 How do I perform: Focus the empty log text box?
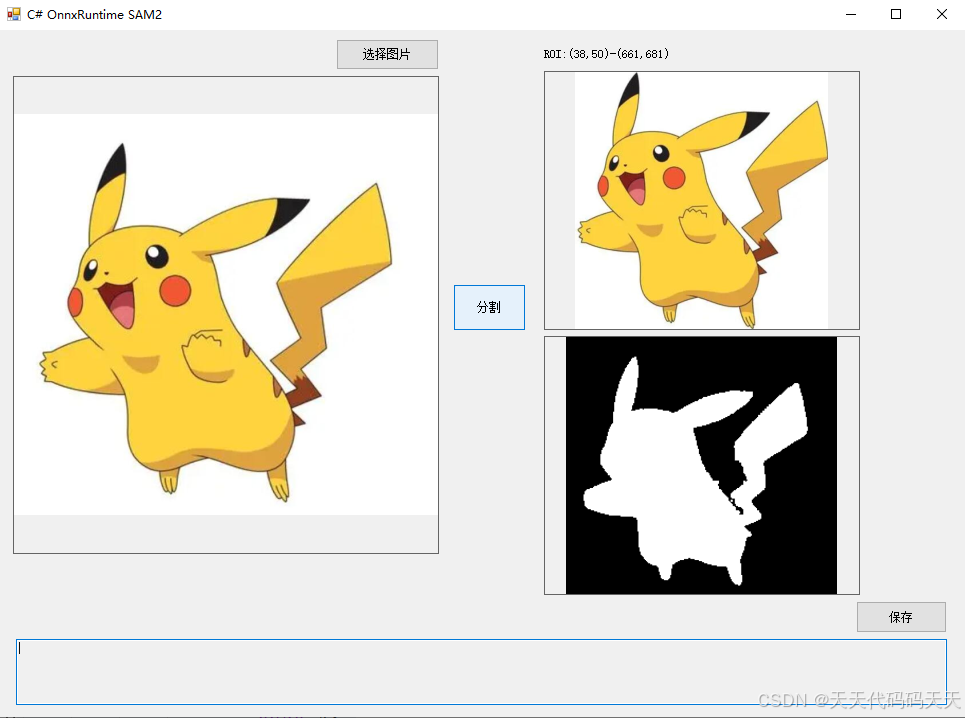(481, 671)
